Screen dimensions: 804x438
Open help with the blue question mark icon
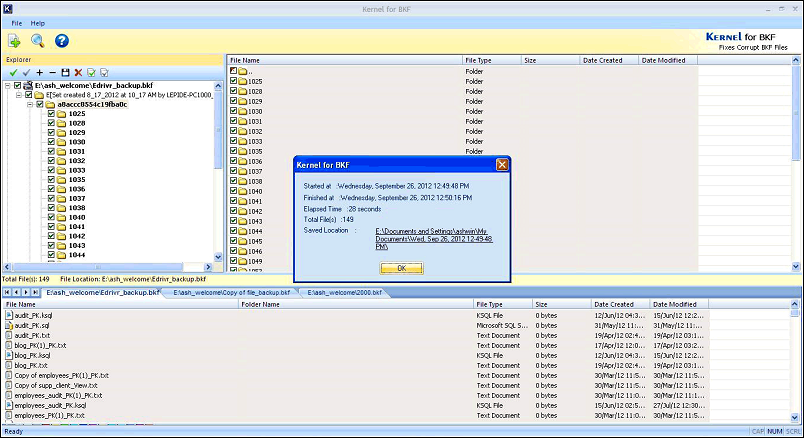coord(62,41)
